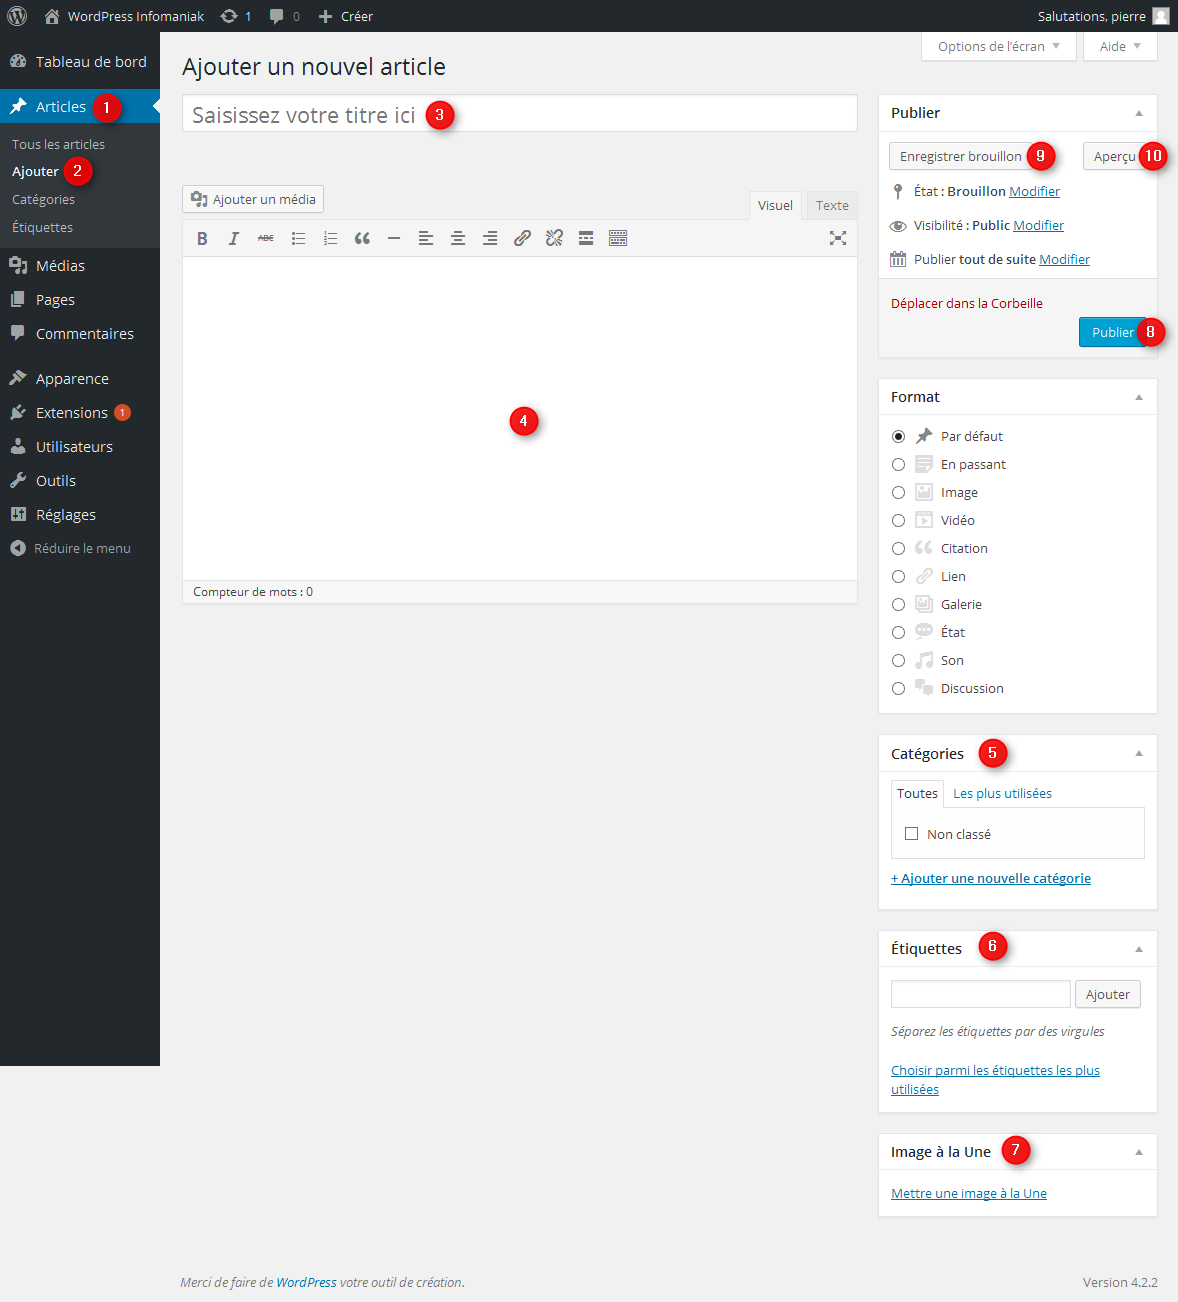Screen dimensions: 1178x1302
Task: Click the Bold formatting icon
Action: [202, 238]
